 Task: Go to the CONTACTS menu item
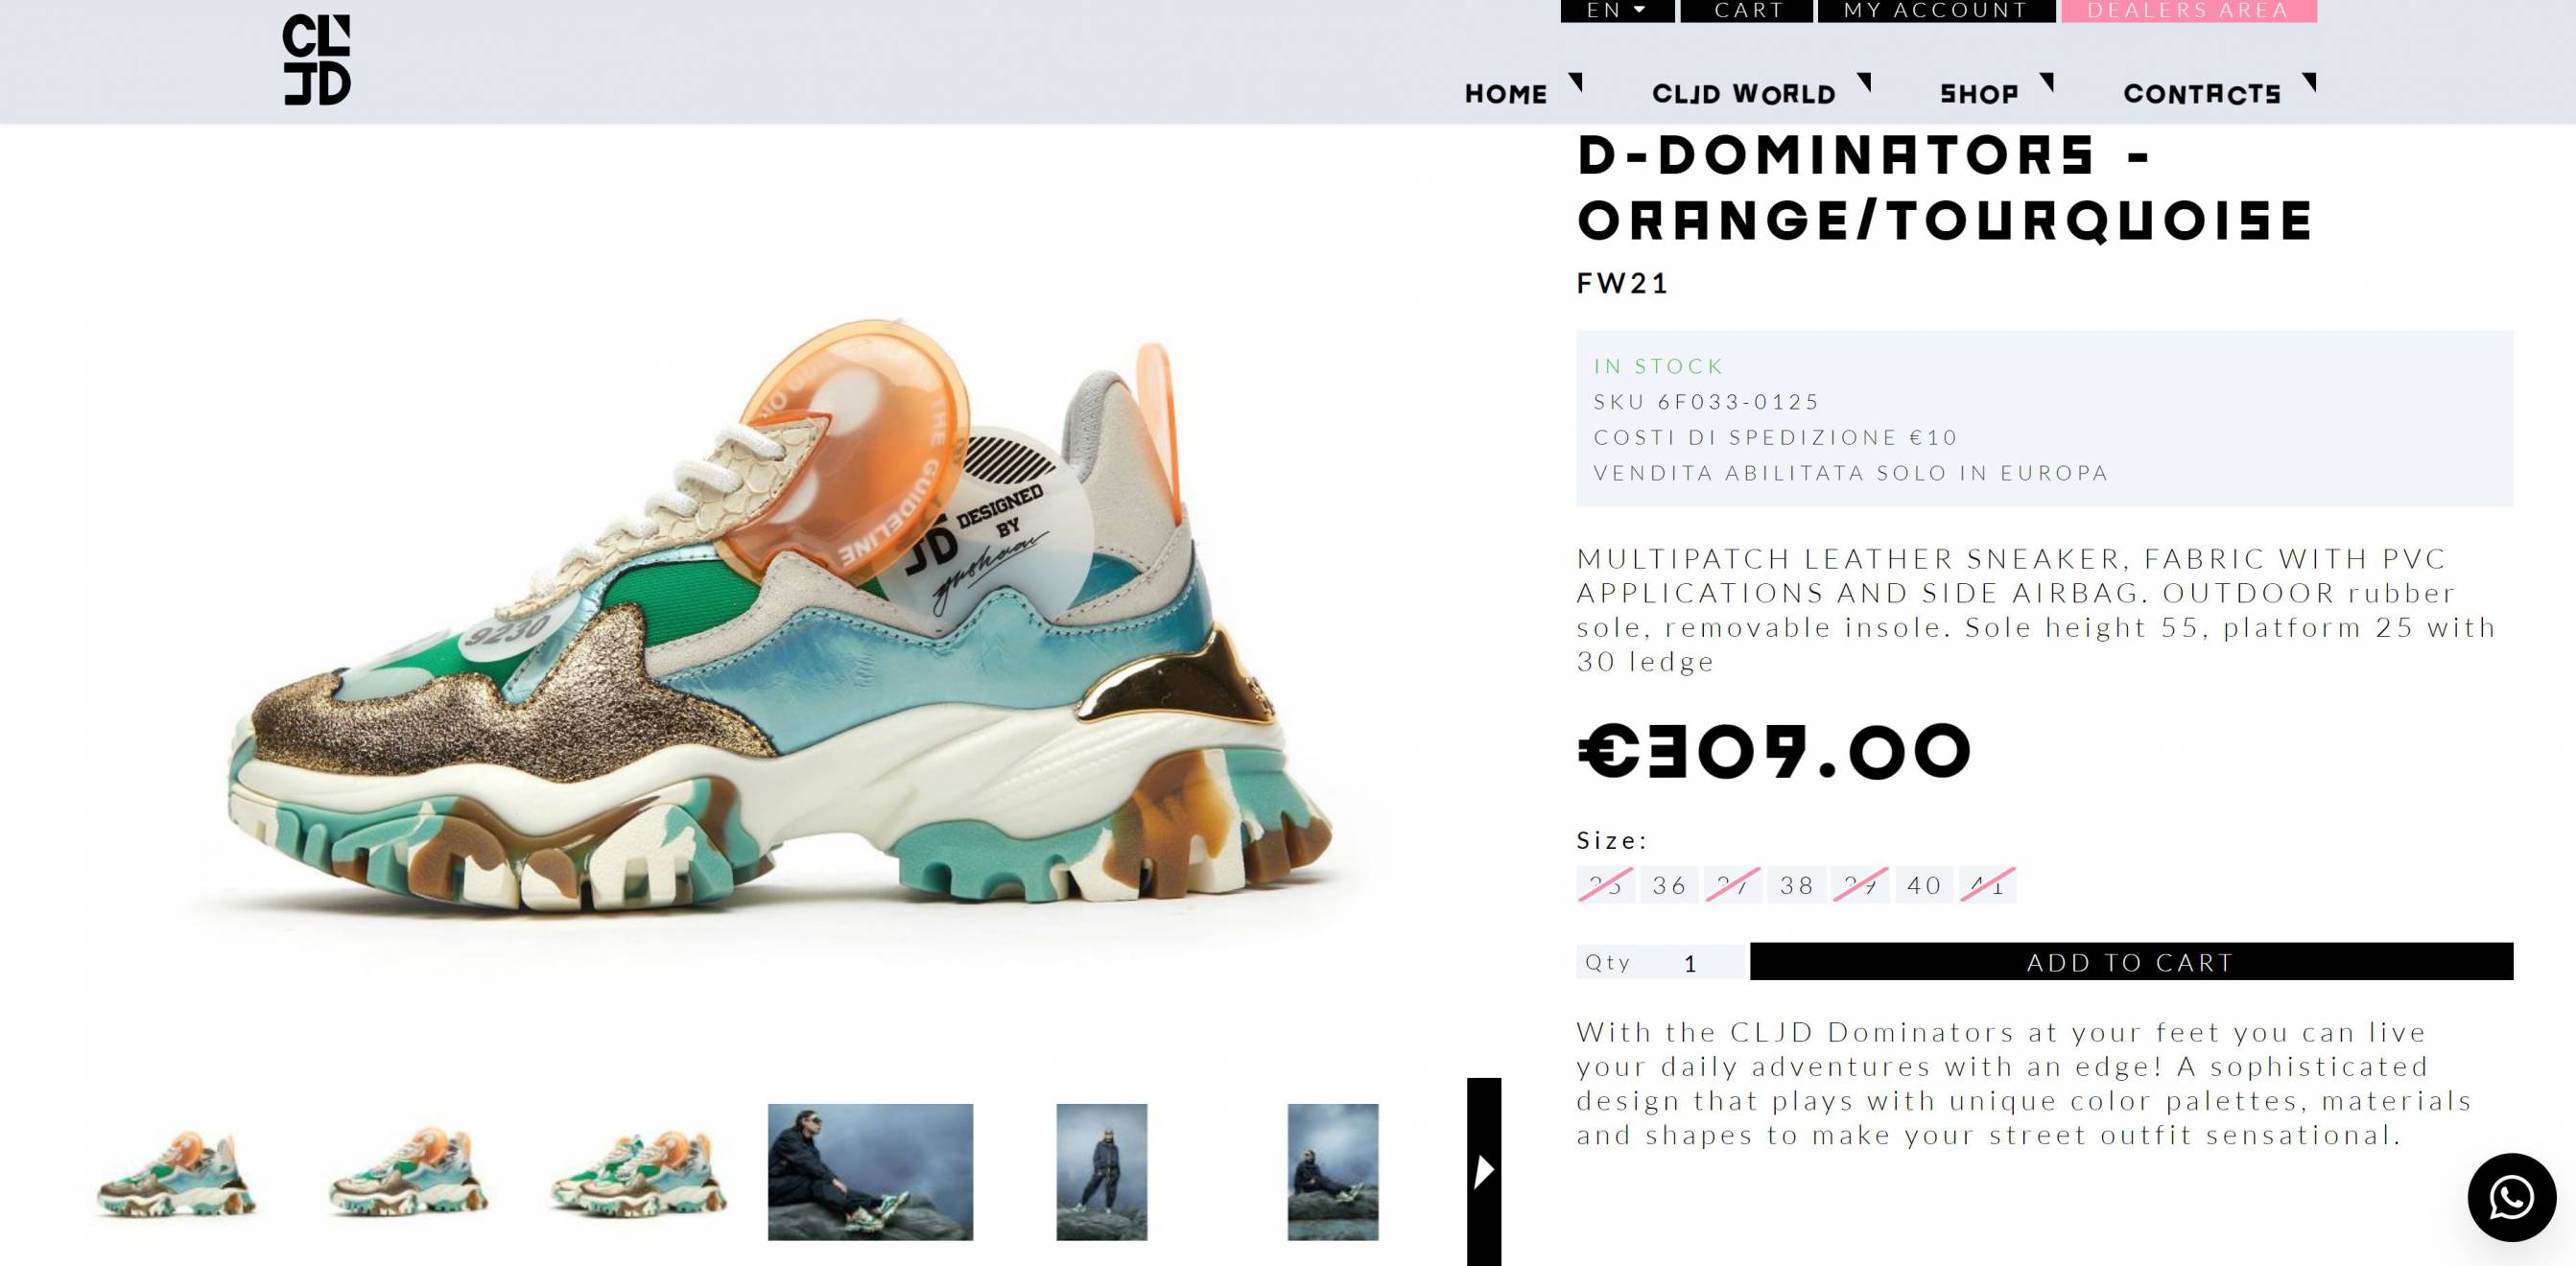pos(2202,94)
